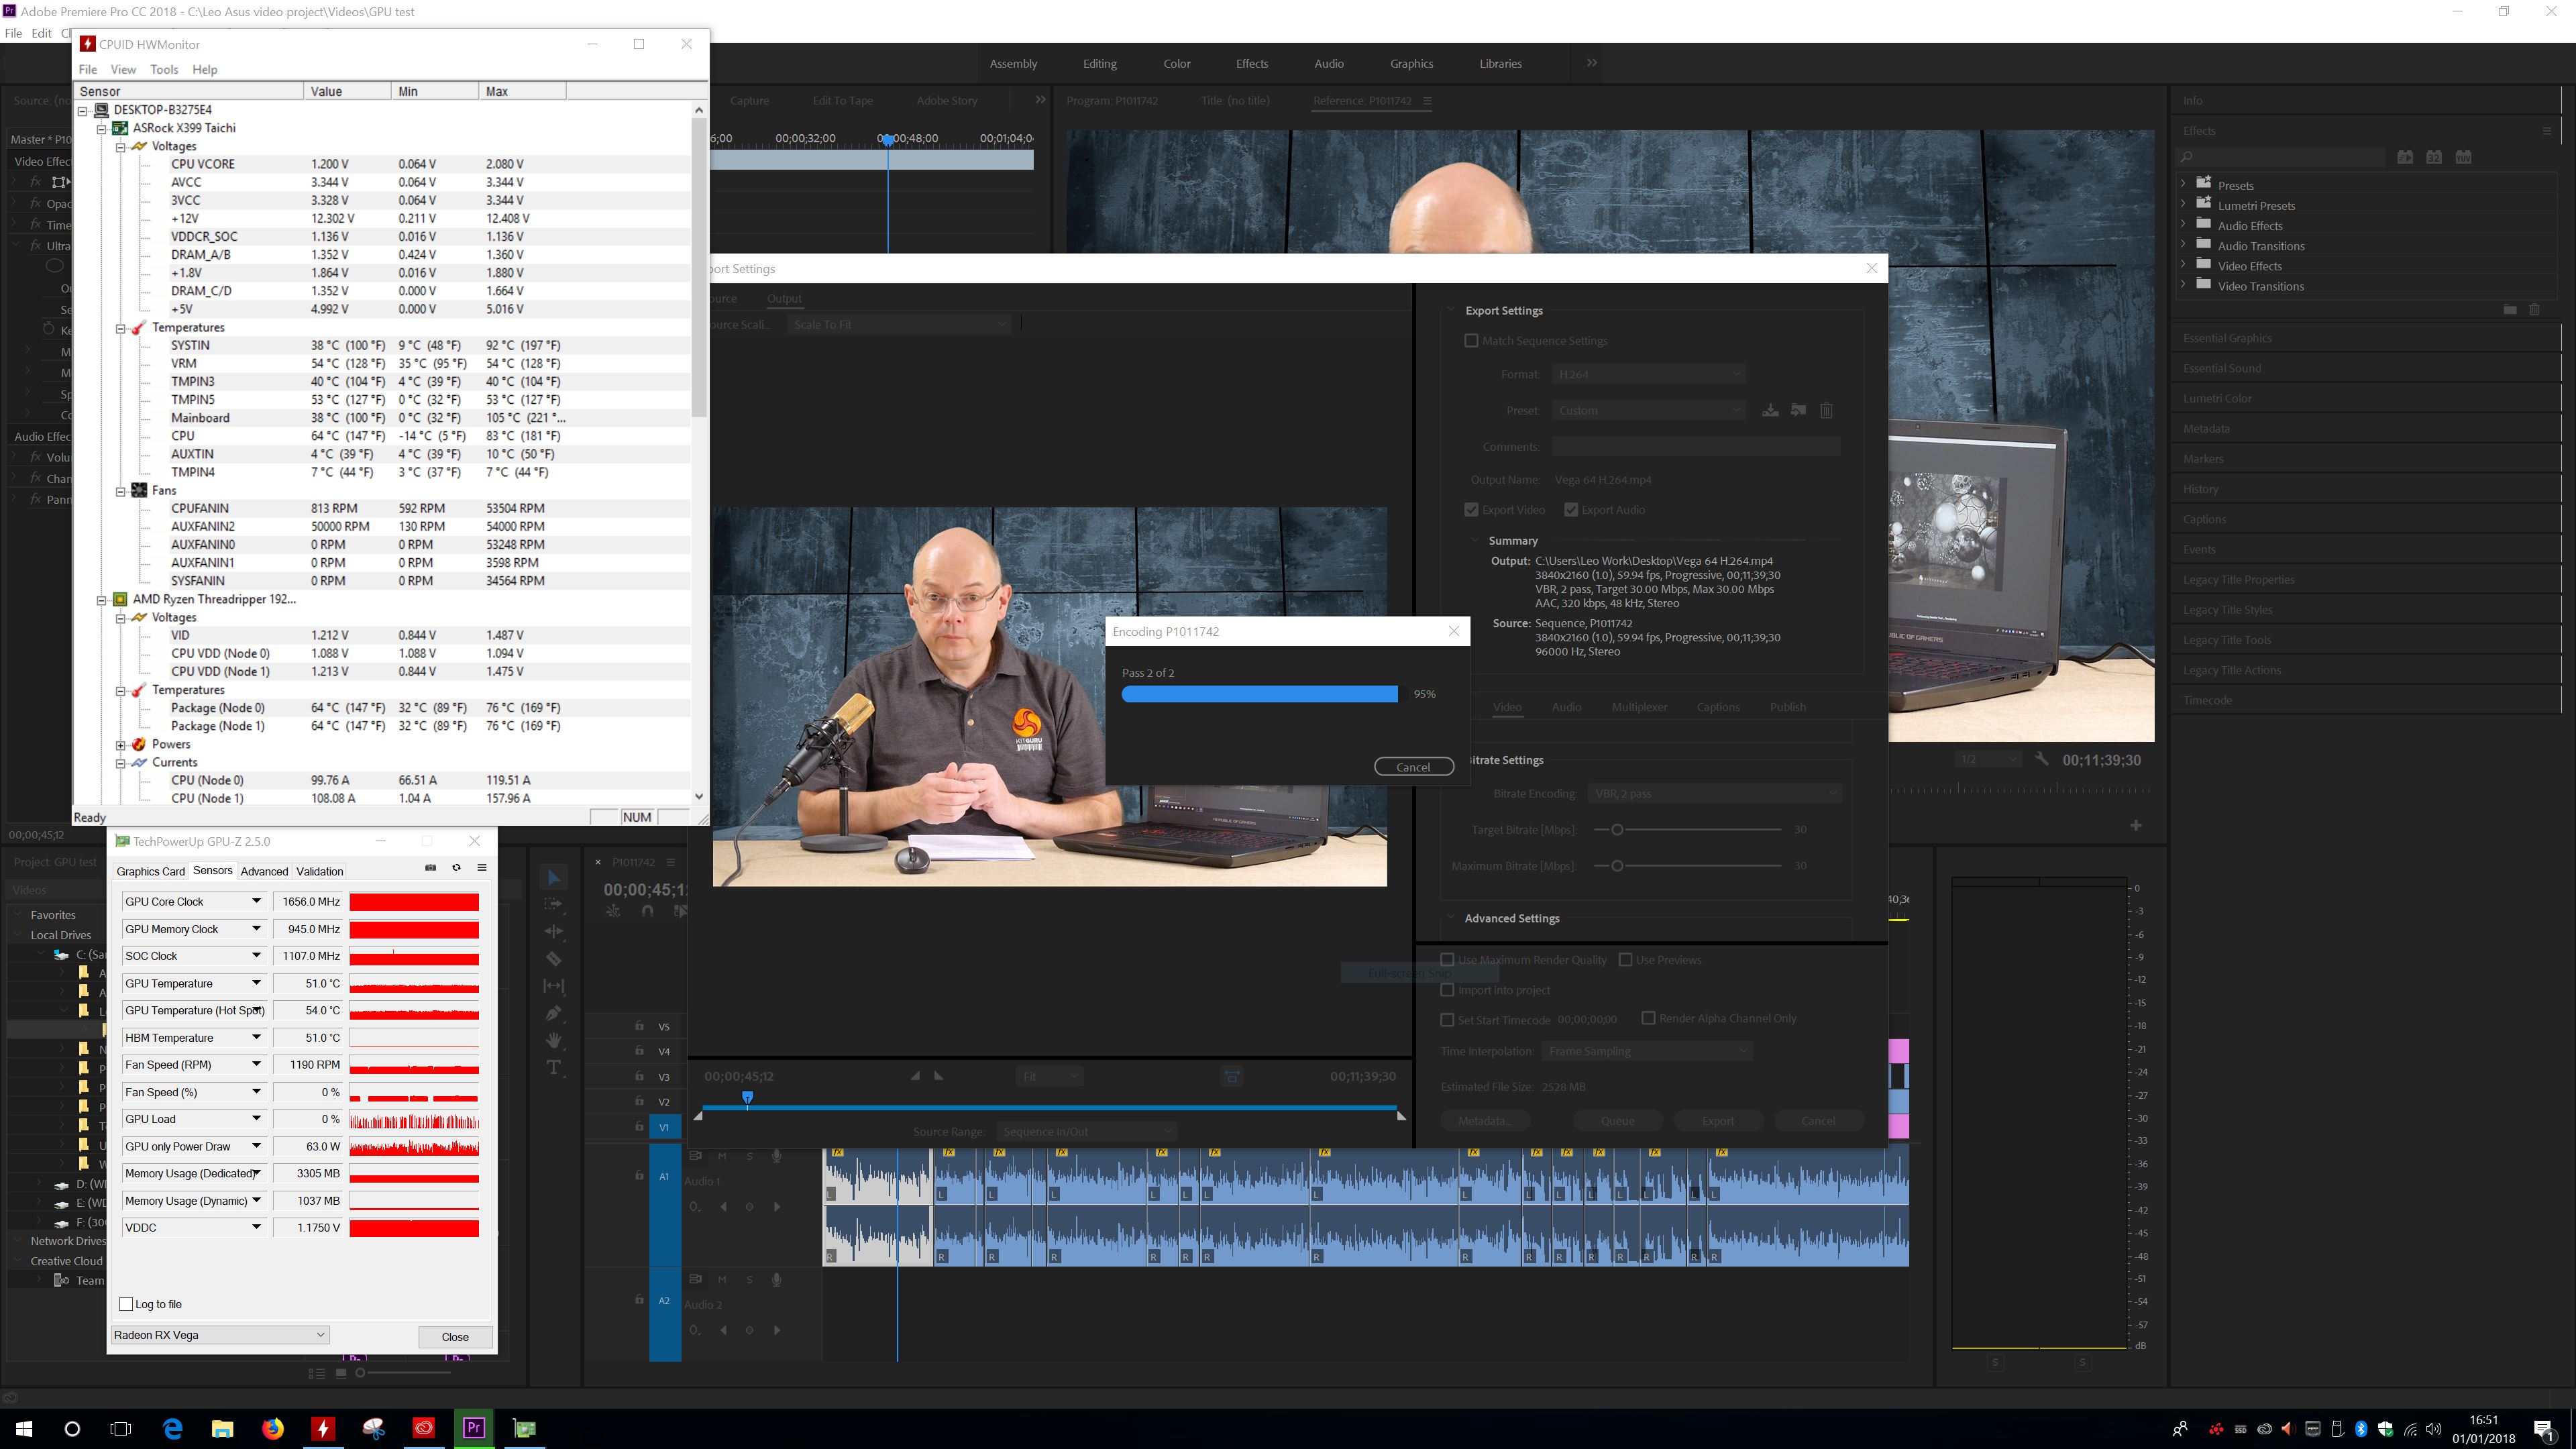Open Radeon RX Vega GPU dropdown
Image resolution: width=2576 pixels, height=1449 pixels.
220,1335
